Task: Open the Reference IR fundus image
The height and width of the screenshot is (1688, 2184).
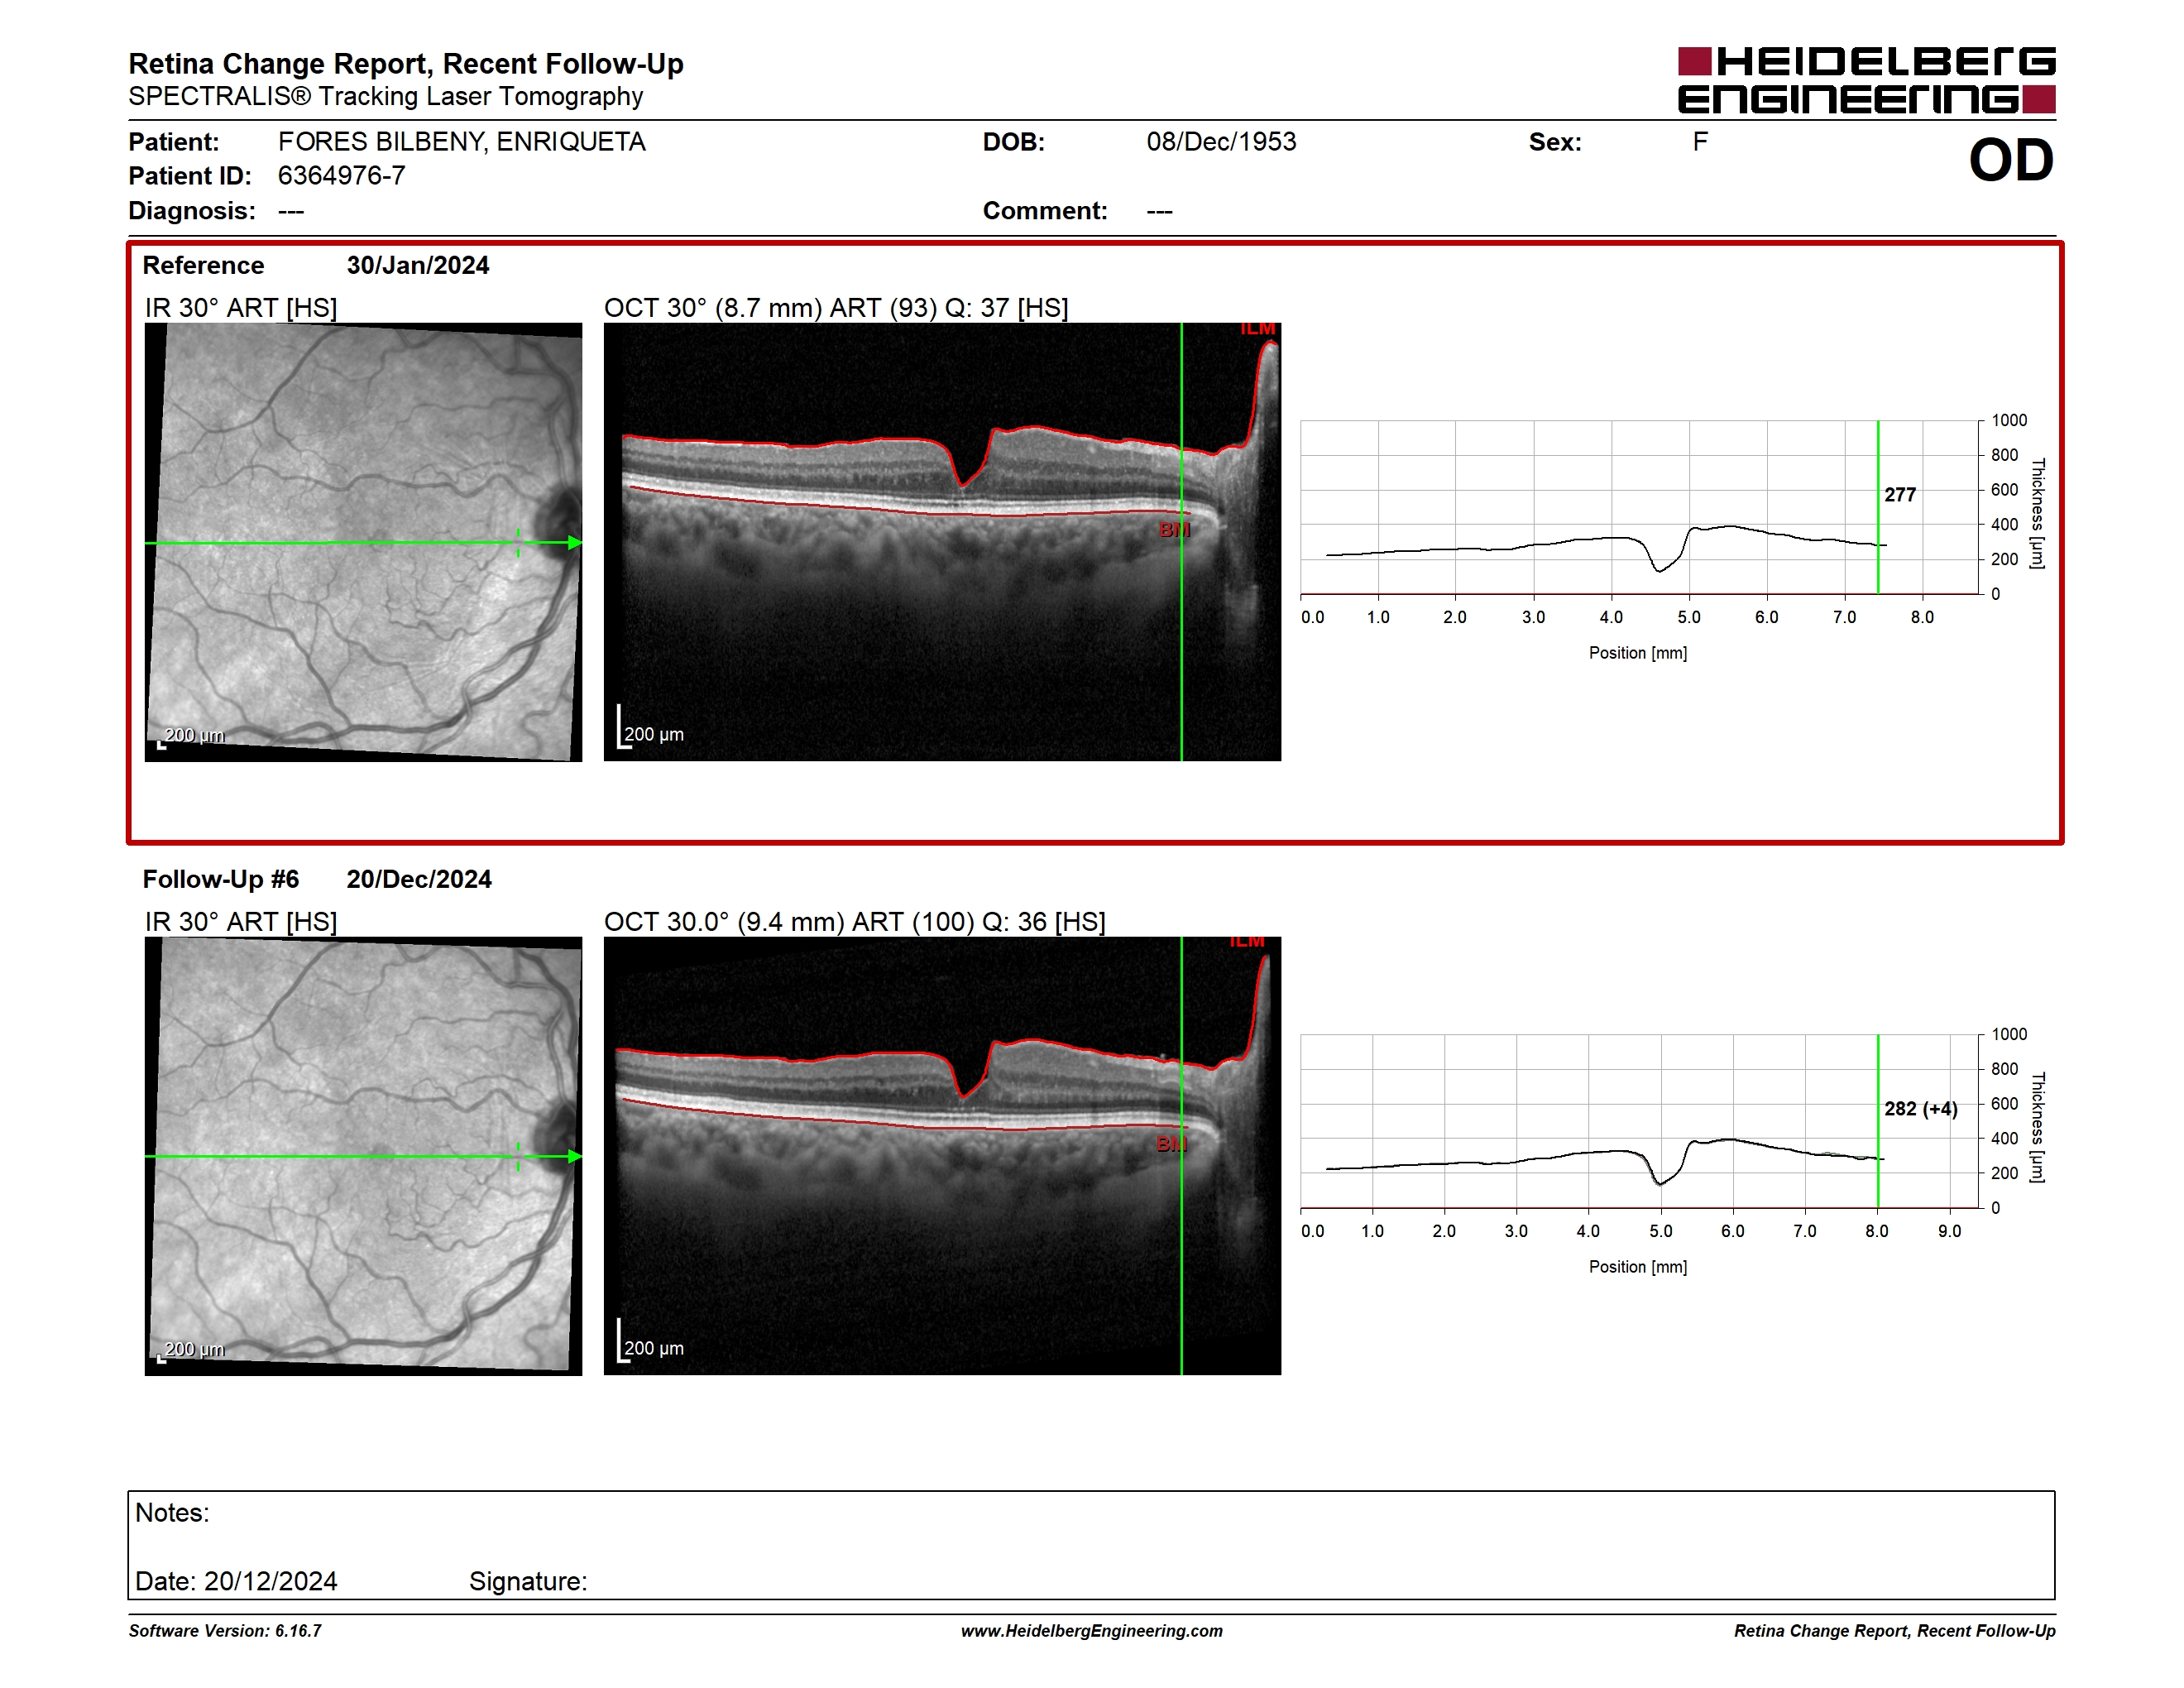Action: coord(363,542)
